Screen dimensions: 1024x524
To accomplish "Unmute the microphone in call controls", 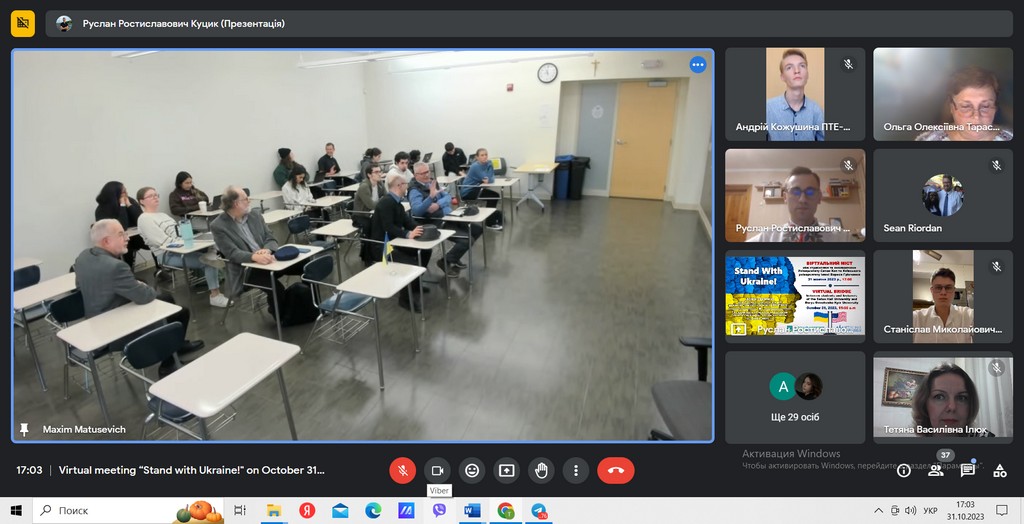I will coord(402,470).
